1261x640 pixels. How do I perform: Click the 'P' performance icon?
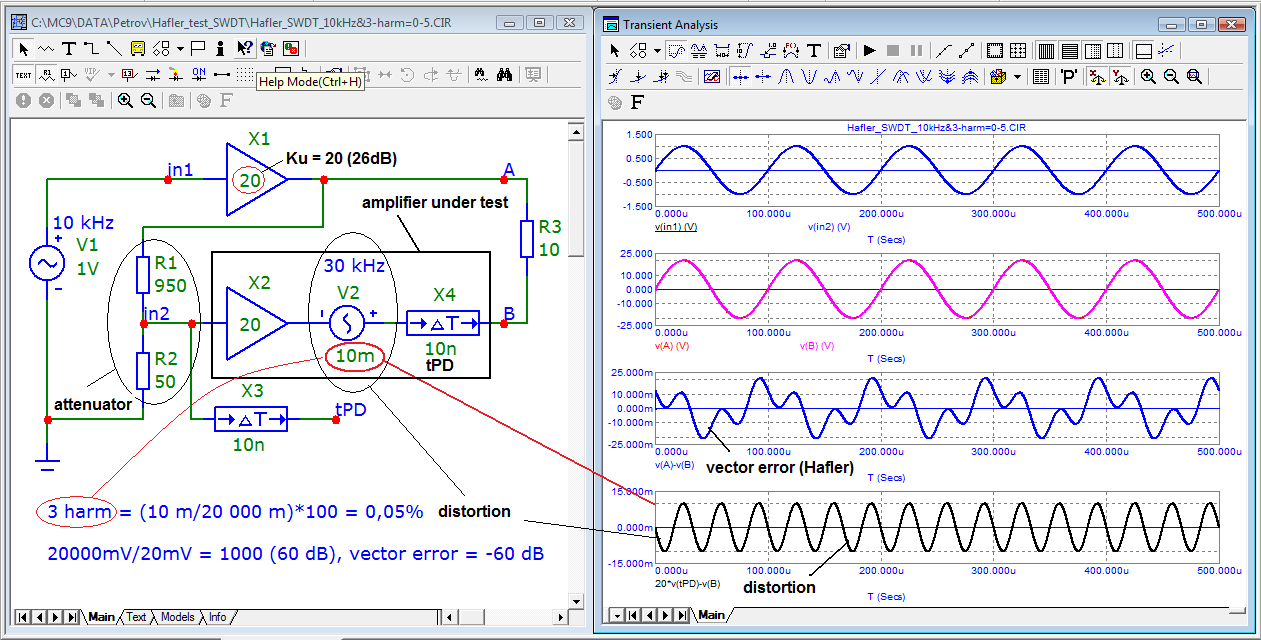coord(1068,77)
